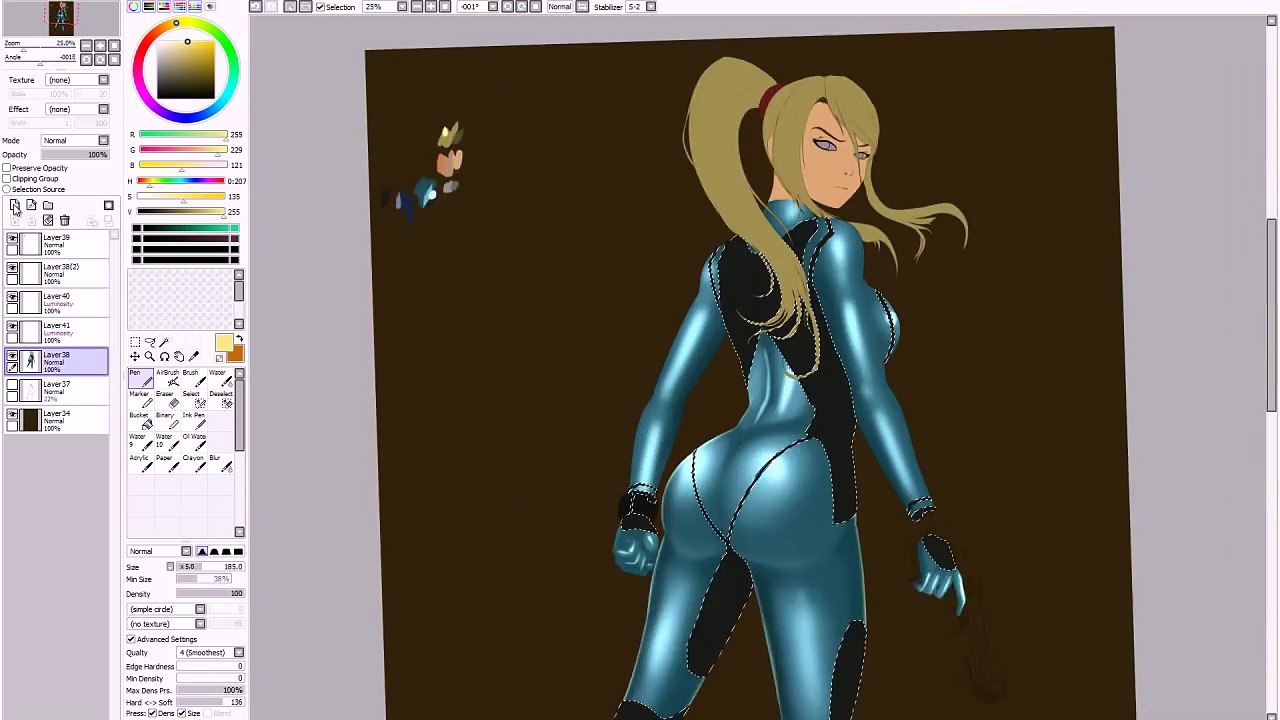Viewport: 1280px width, 720px height.
Task: Select the Acrylic brush
Action: 140,463
